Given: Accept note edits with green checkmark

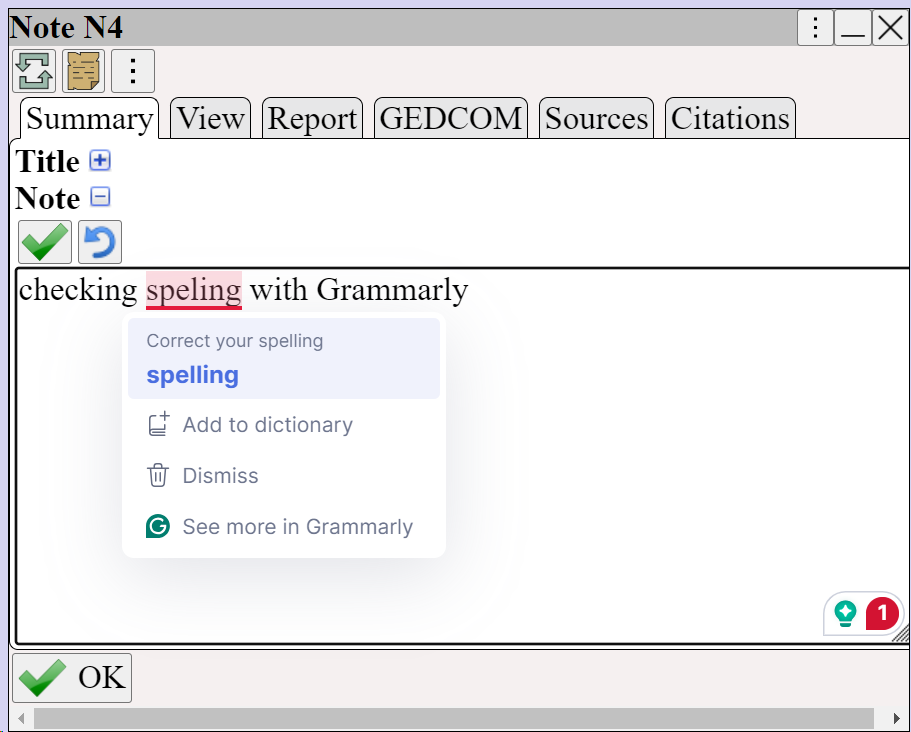Looking at the screenshot, I should (x=45, y=242).
